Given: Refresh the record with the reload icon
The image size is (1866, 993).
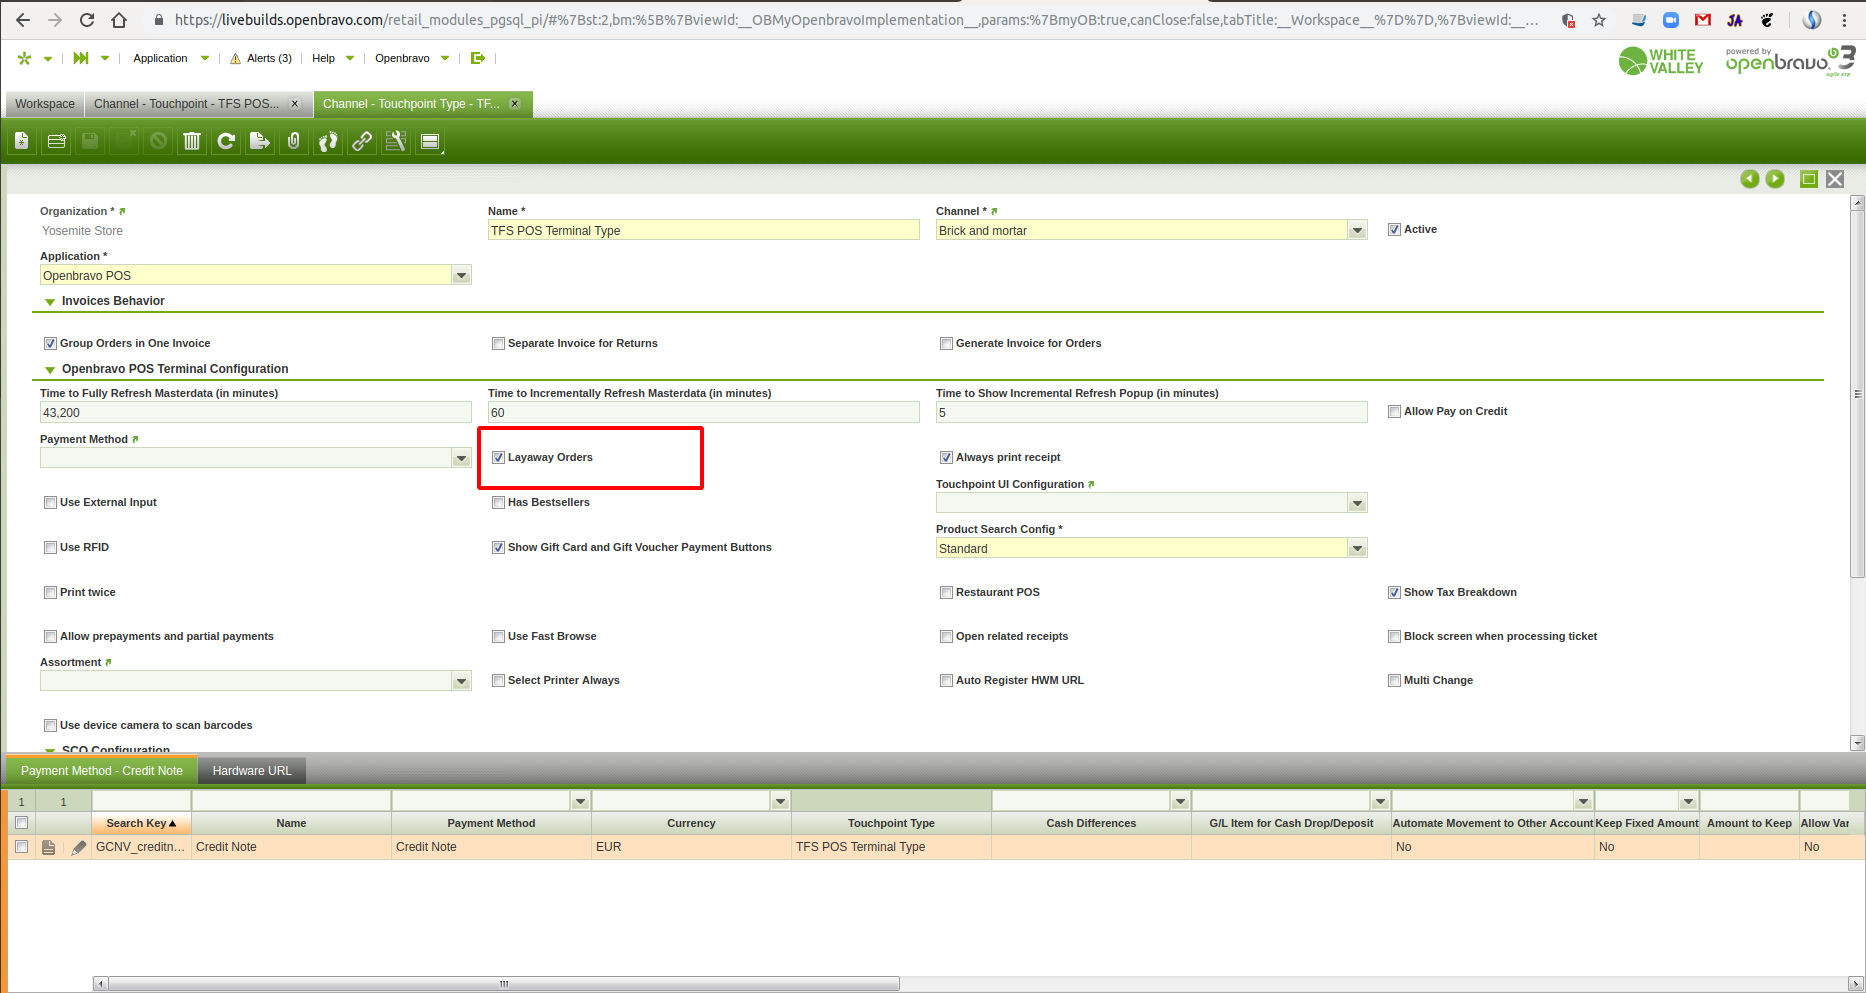Looking at the screenshot, I should pos(226,142).
